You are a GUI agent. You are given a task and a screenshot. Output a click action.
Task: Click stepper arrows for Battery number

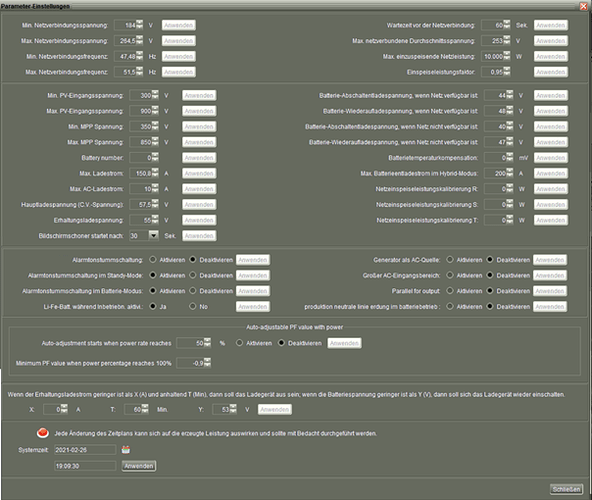coord(155,157)
